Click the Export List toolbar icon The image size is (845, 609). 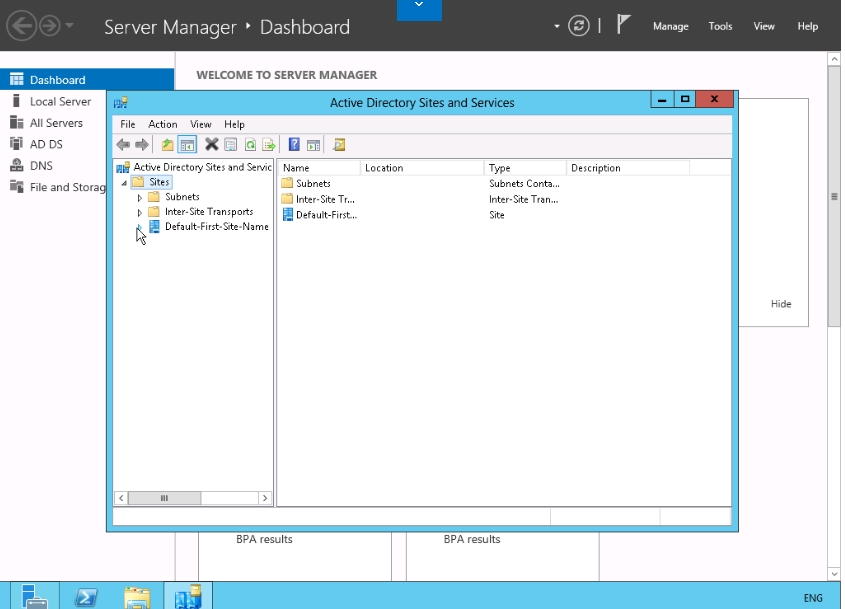268,145
